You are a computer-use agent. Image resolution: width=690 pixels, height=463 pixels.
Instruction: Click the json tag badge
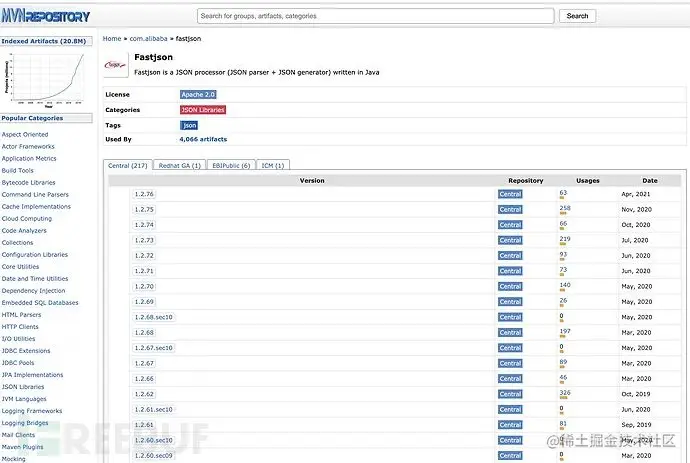click(x=189, y=125)
